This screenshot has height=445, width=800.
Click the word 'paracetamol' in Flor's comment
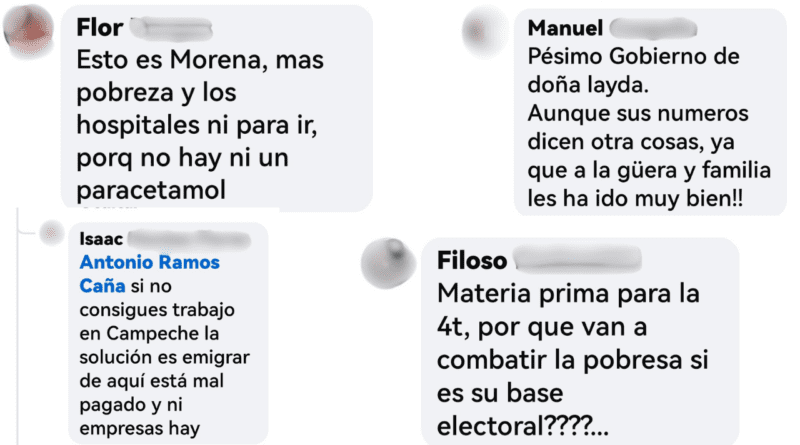click(151, 190)
